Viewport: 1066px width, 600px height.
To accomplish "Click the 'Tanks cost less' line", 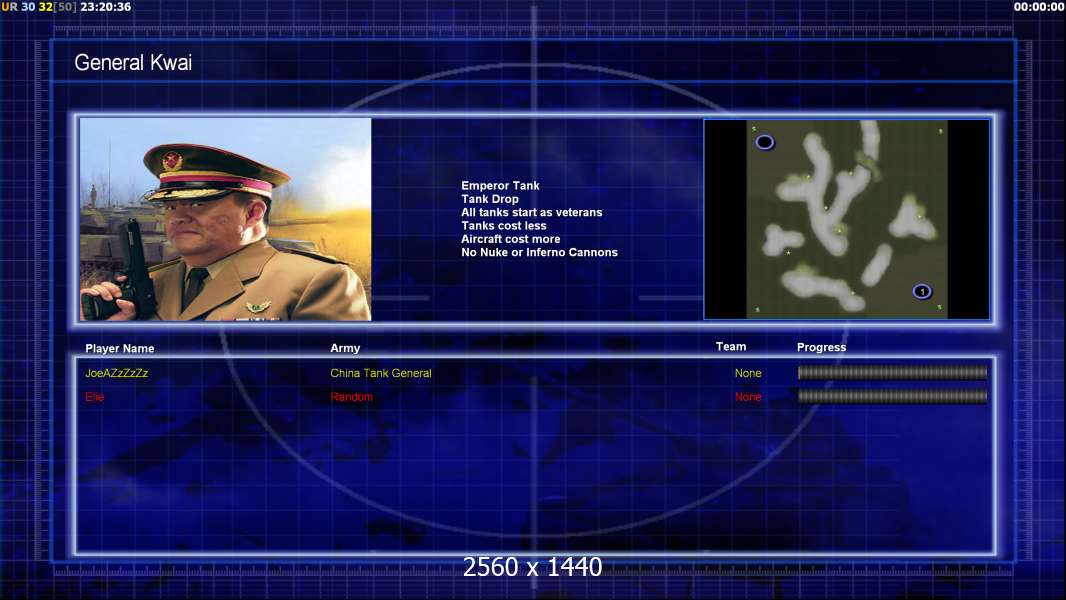I will pos(504,226).
